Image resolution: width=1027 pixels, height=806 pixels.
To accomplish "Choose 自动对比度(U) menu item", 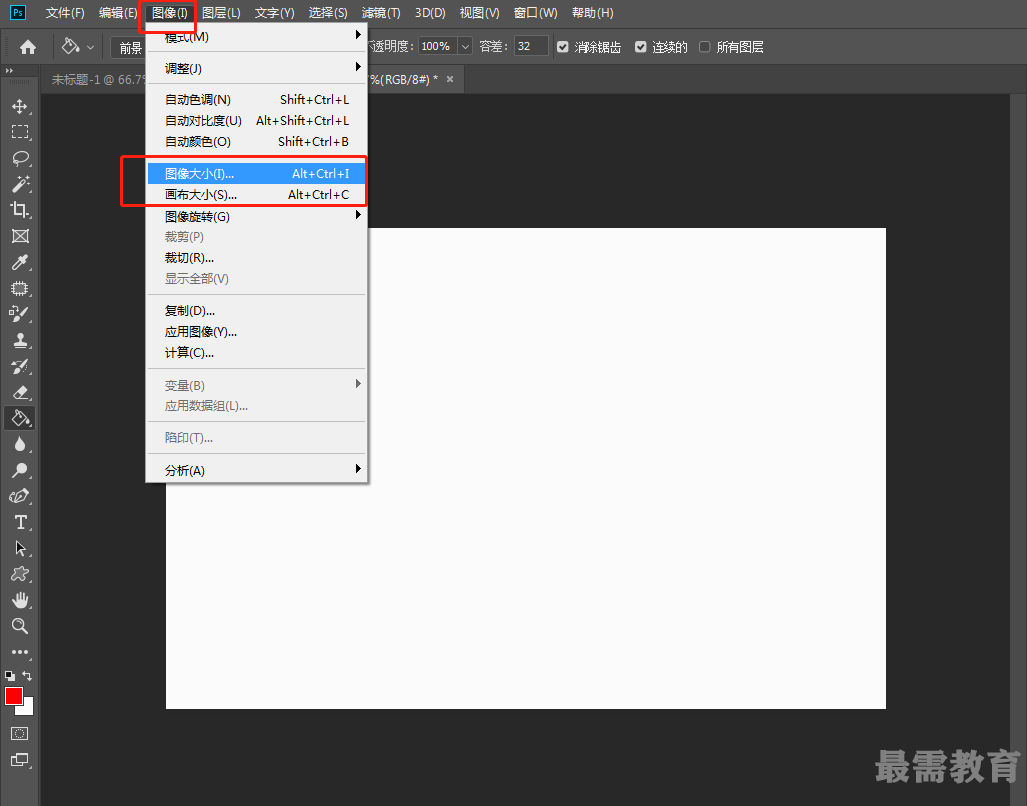I will click(x=255, y=120).
